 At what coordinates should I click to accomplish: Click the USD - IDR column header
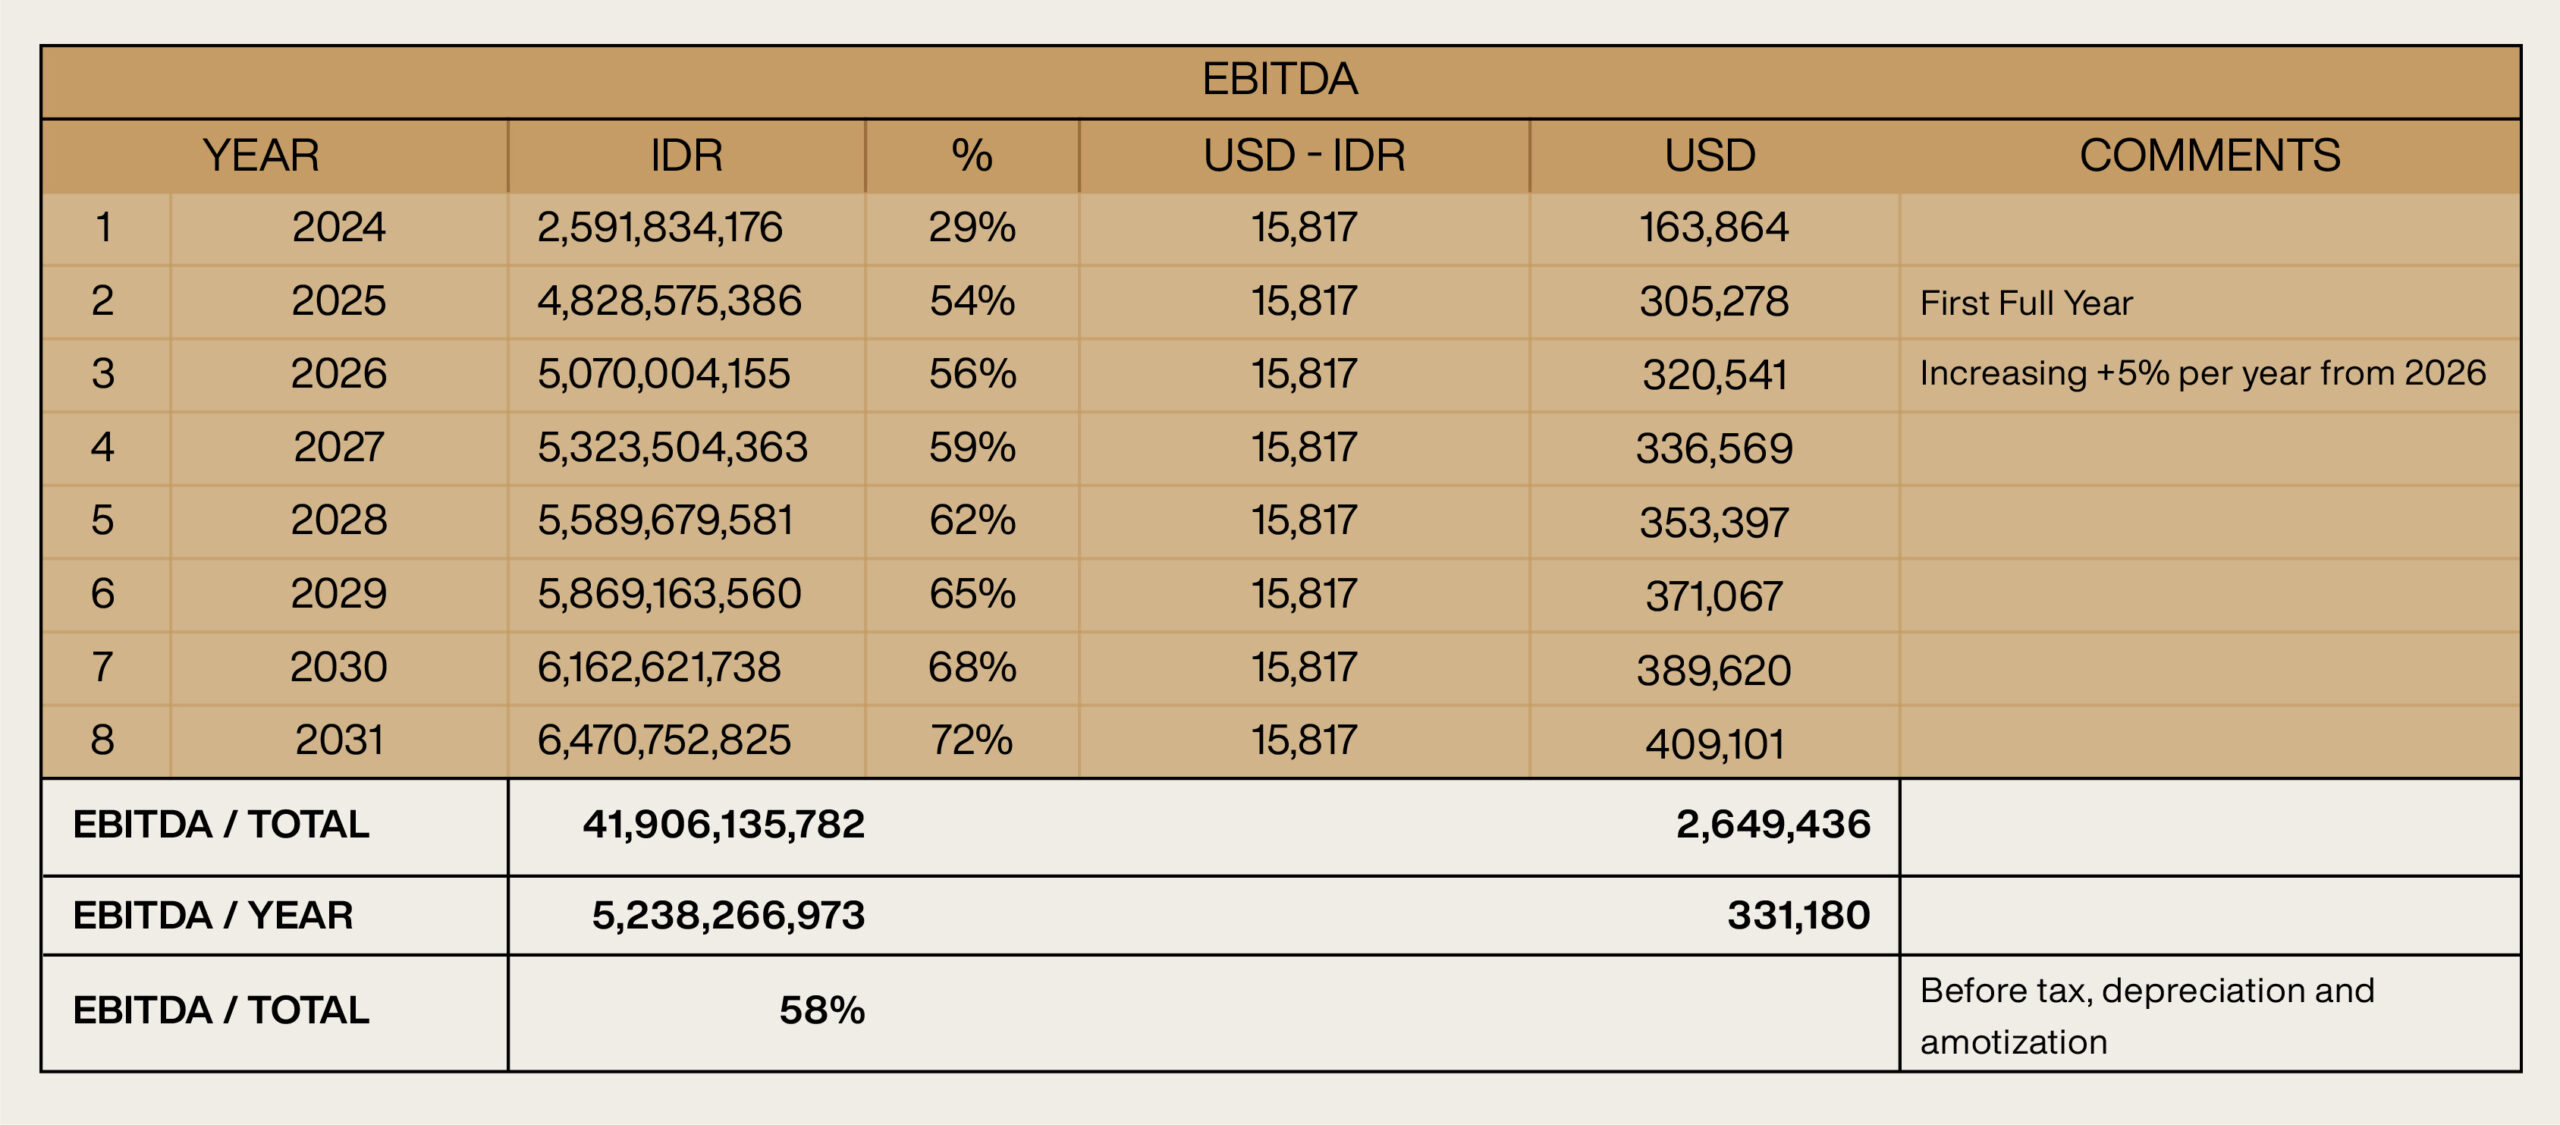1304,156
